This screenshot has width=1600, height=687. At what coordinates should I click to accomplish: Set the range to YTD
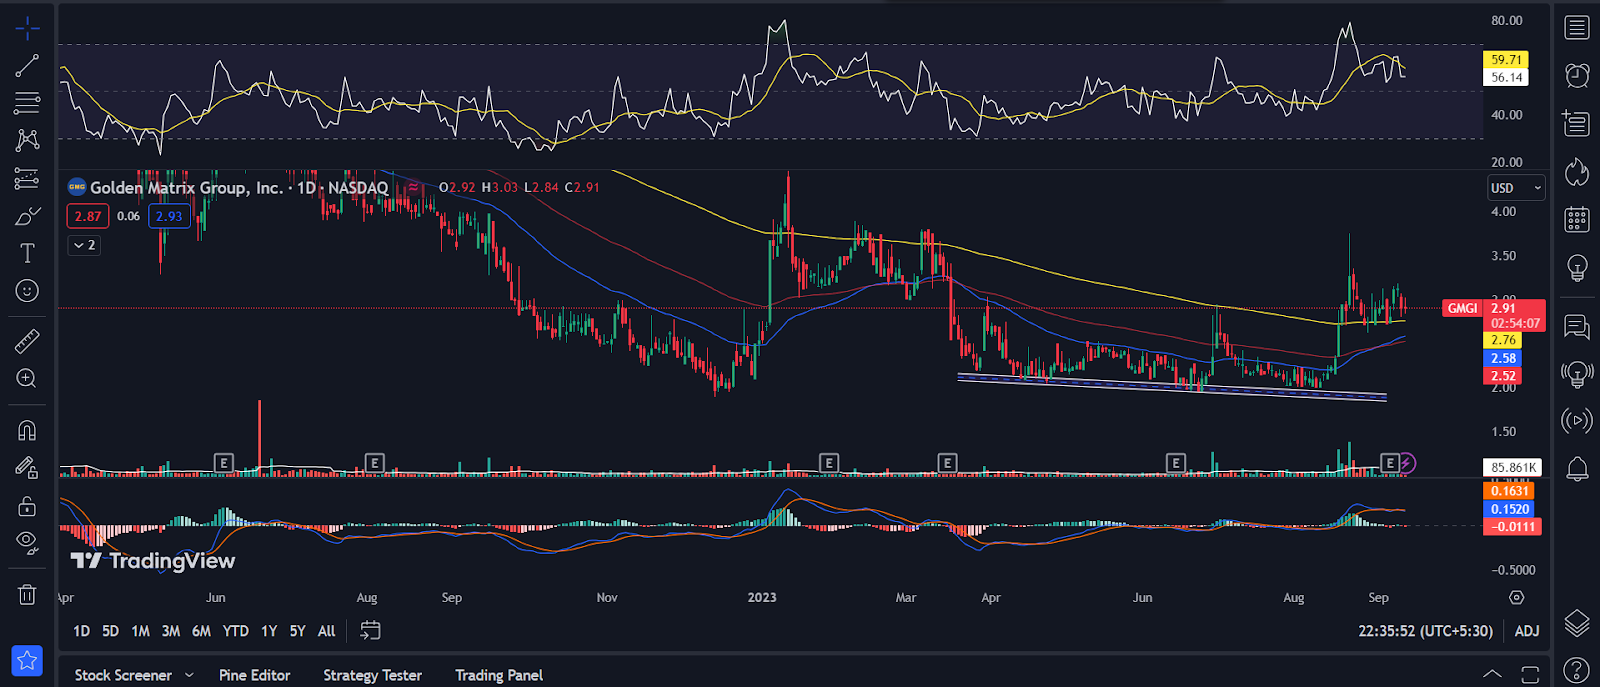(x=236, y=631)
